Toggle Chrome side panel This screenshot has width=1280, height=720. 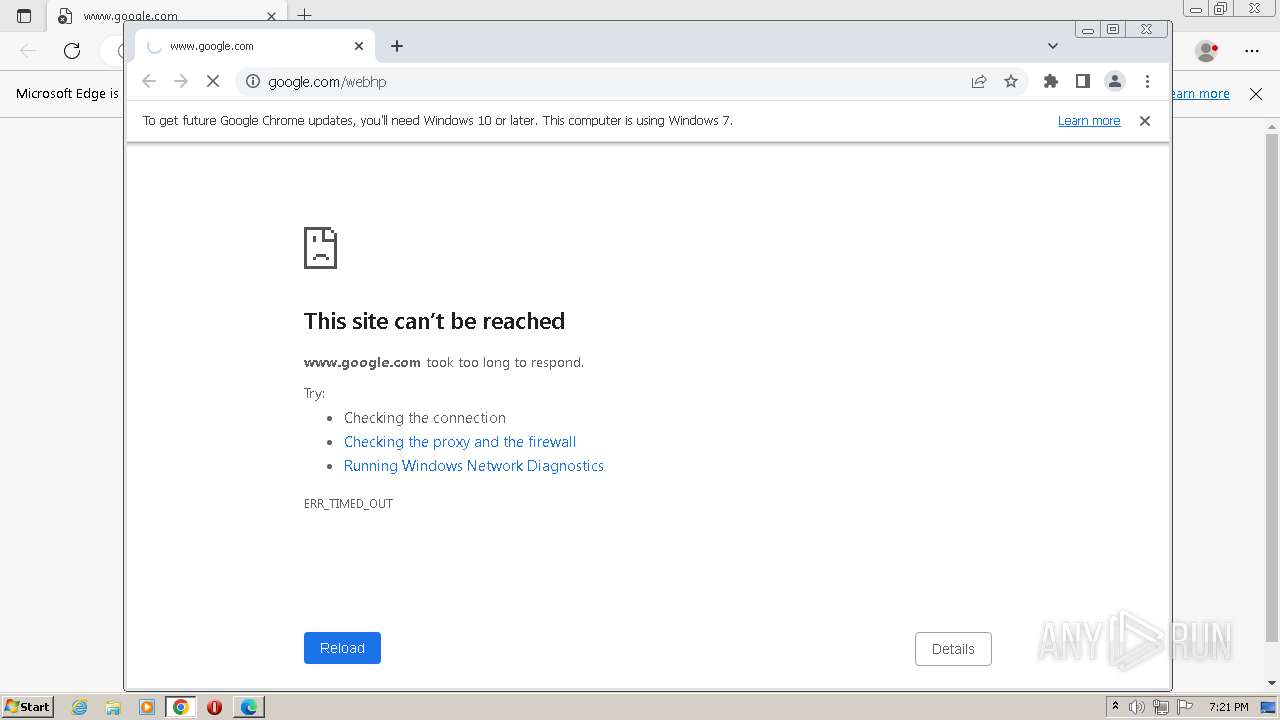pos(1082,82)
